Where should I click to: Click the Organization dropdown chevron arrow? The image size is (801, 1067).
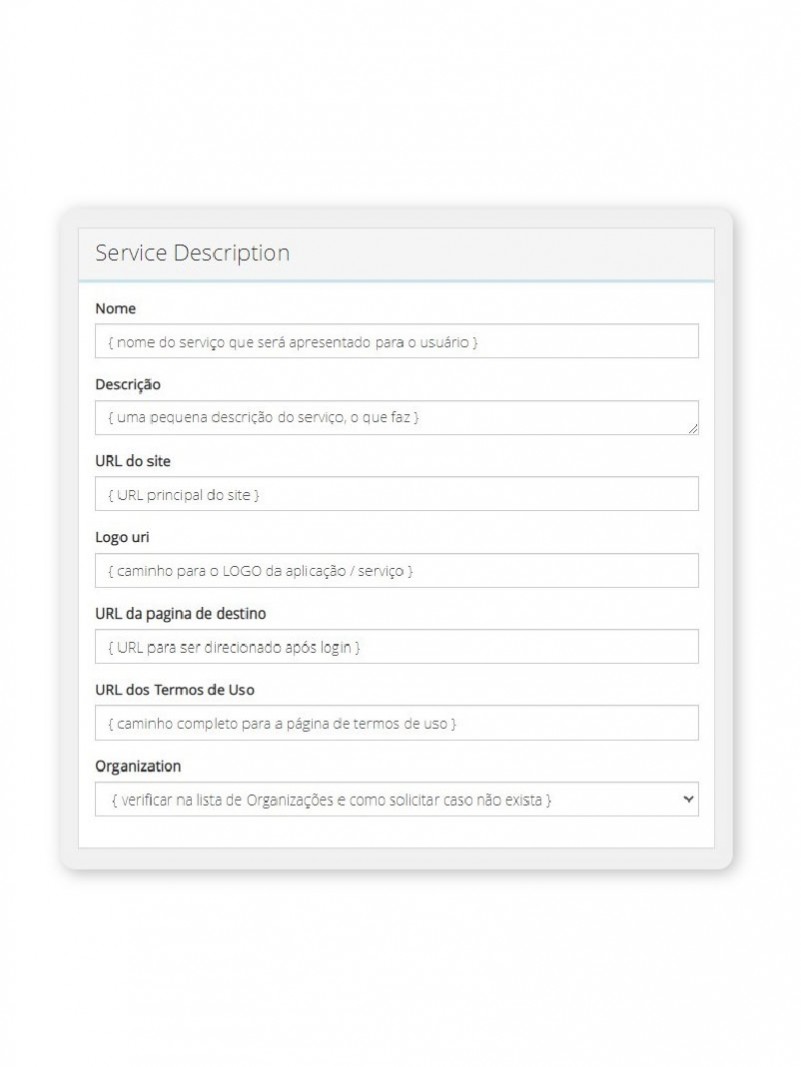coord(687,799)
